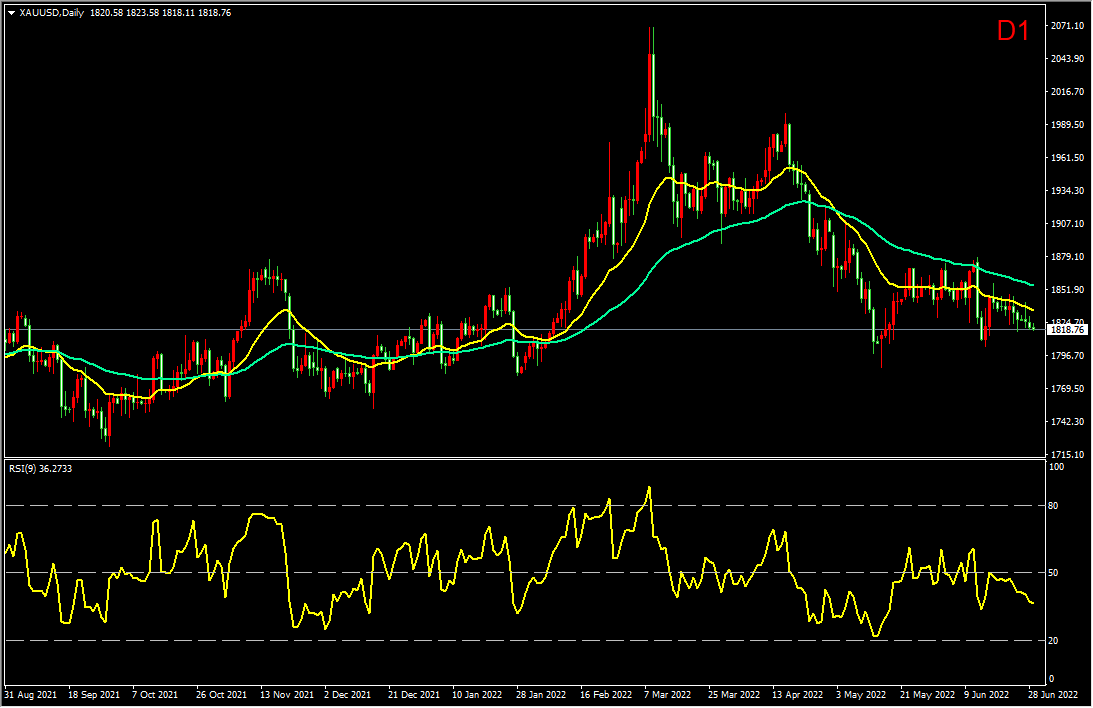Click the OHLC values 1820.58 1823.58 1818.11 1818.76
The height and width of the screenshot is (708, 1093).
coord(160,13)
